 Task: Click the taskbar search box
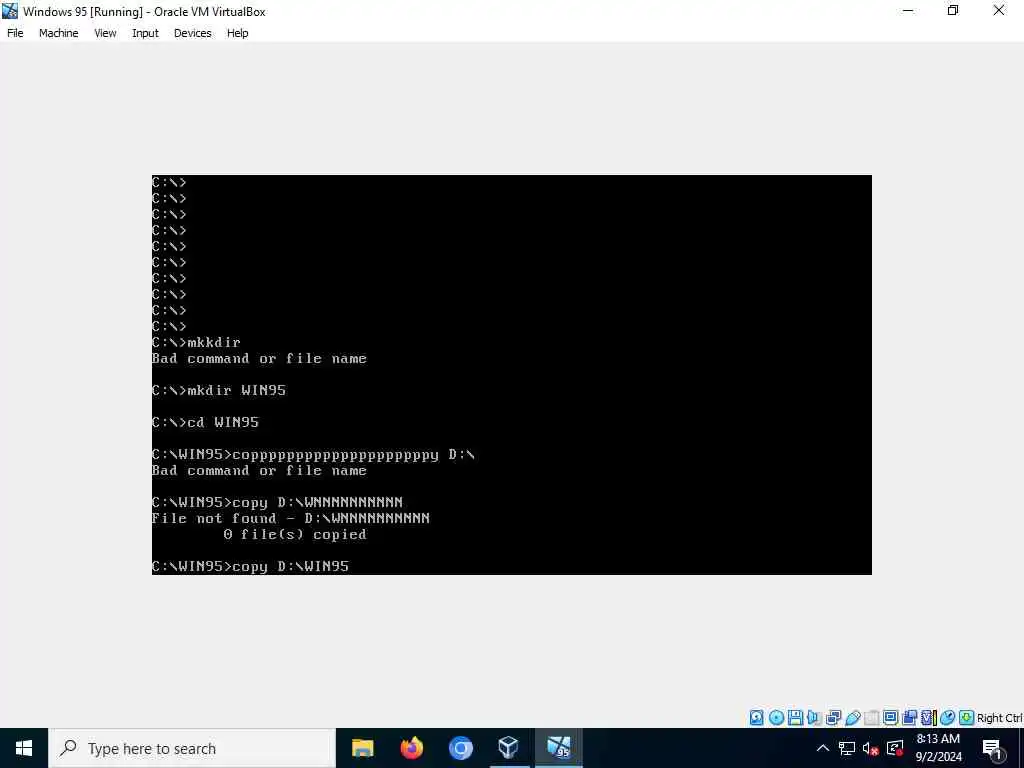point(192,748)
